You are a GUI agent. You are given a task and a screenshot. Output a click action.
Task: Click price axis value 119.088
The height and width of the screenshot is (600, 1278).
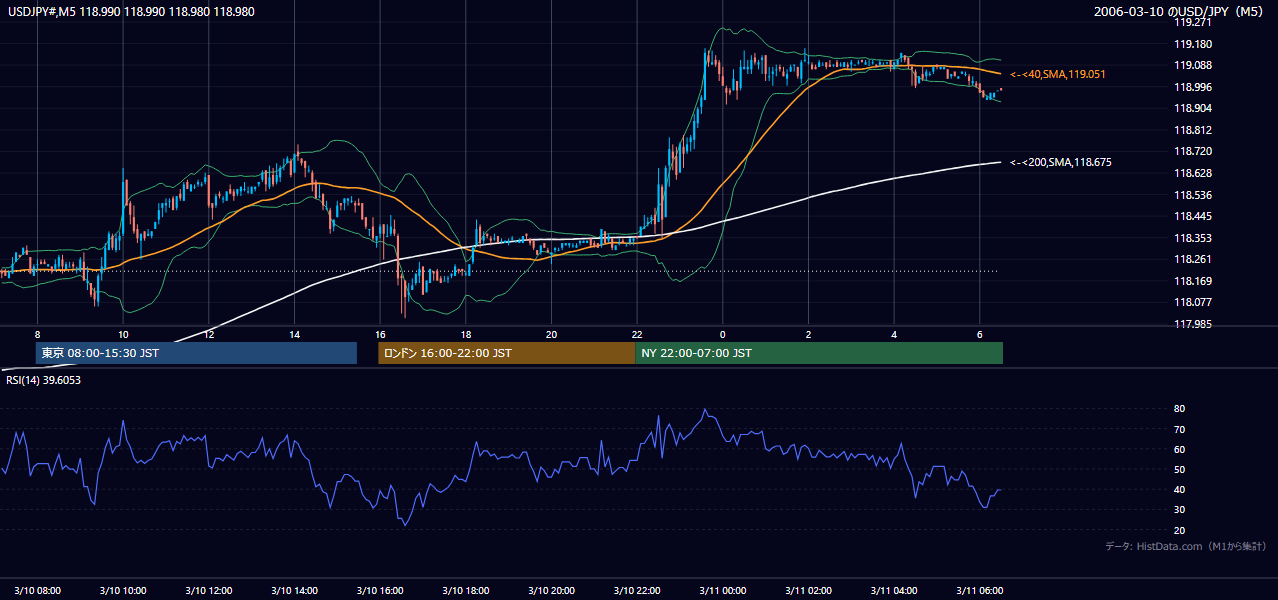tap(1194, 65)
